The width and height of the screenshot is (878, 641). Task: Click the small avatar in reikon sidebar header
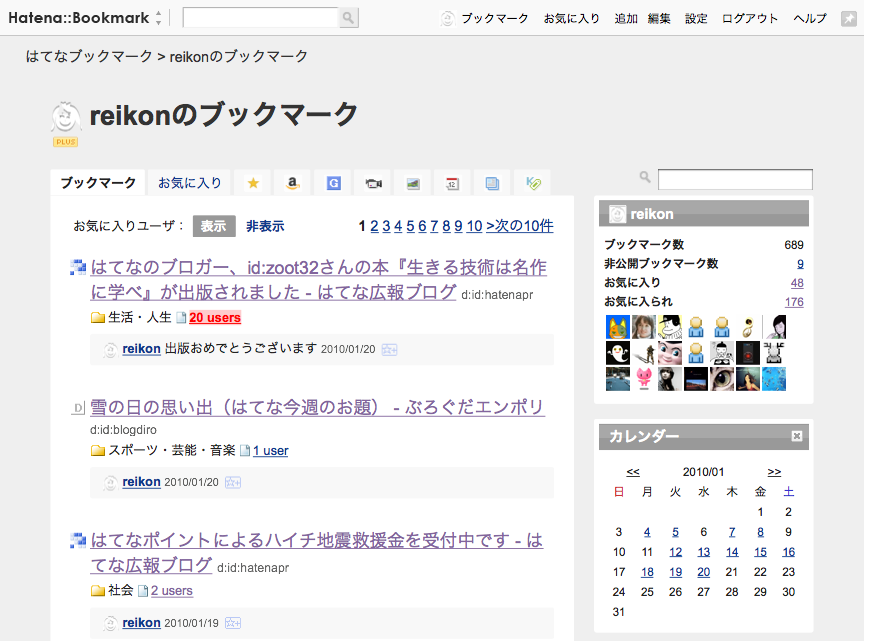click(x=617, y=214)
